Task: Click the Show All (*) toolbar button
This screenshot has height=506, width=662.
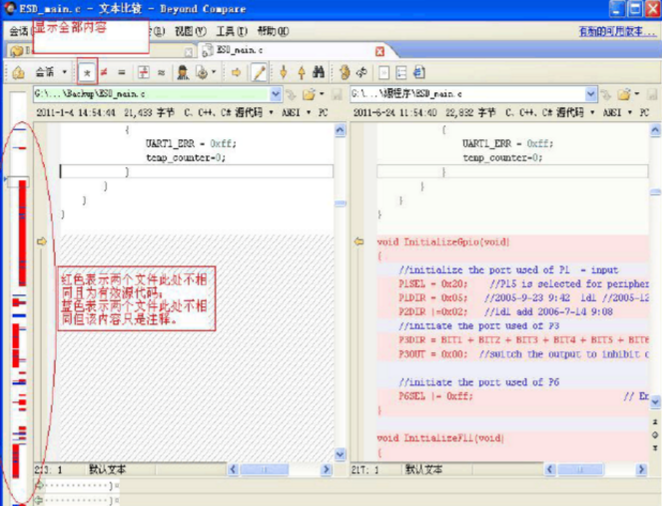Action: pos(87,72)
